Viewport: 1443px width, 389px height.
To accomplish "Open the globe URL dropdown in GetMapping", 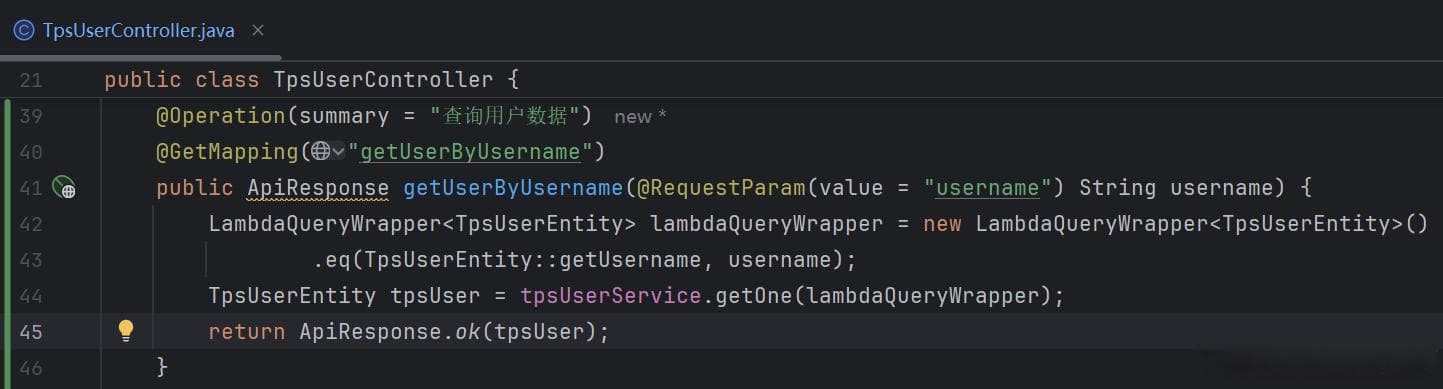I will tap(327, 151).
